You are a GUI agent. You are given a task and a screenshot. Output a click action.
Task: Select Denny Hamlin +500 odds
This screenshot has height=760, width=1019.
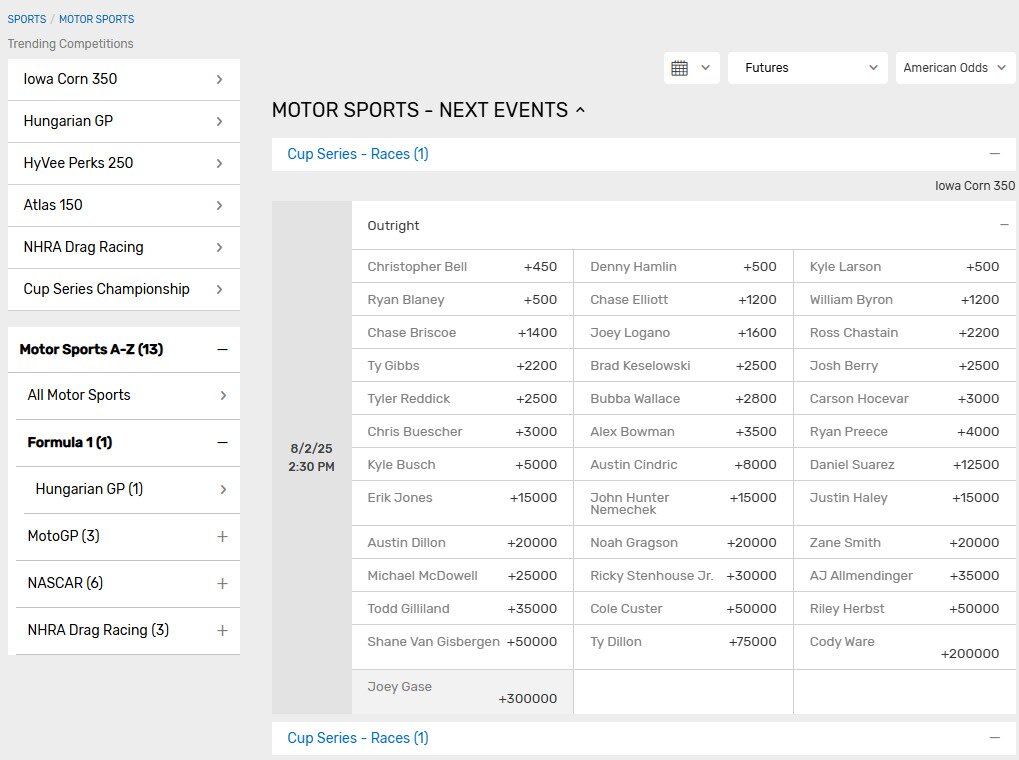(x=683, y=267)
